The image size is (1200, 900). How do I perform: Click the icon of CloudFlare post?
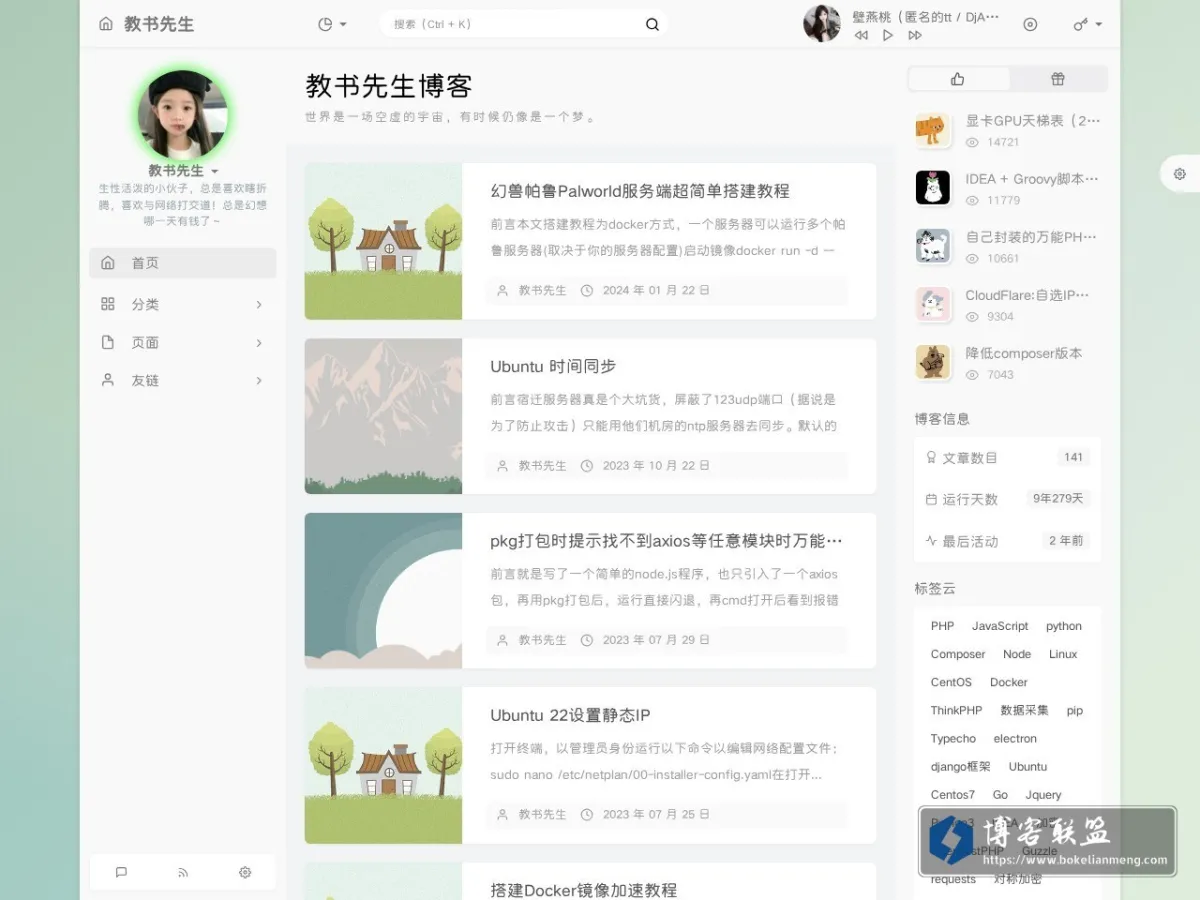pyautogui.click(x=933, y=304)
